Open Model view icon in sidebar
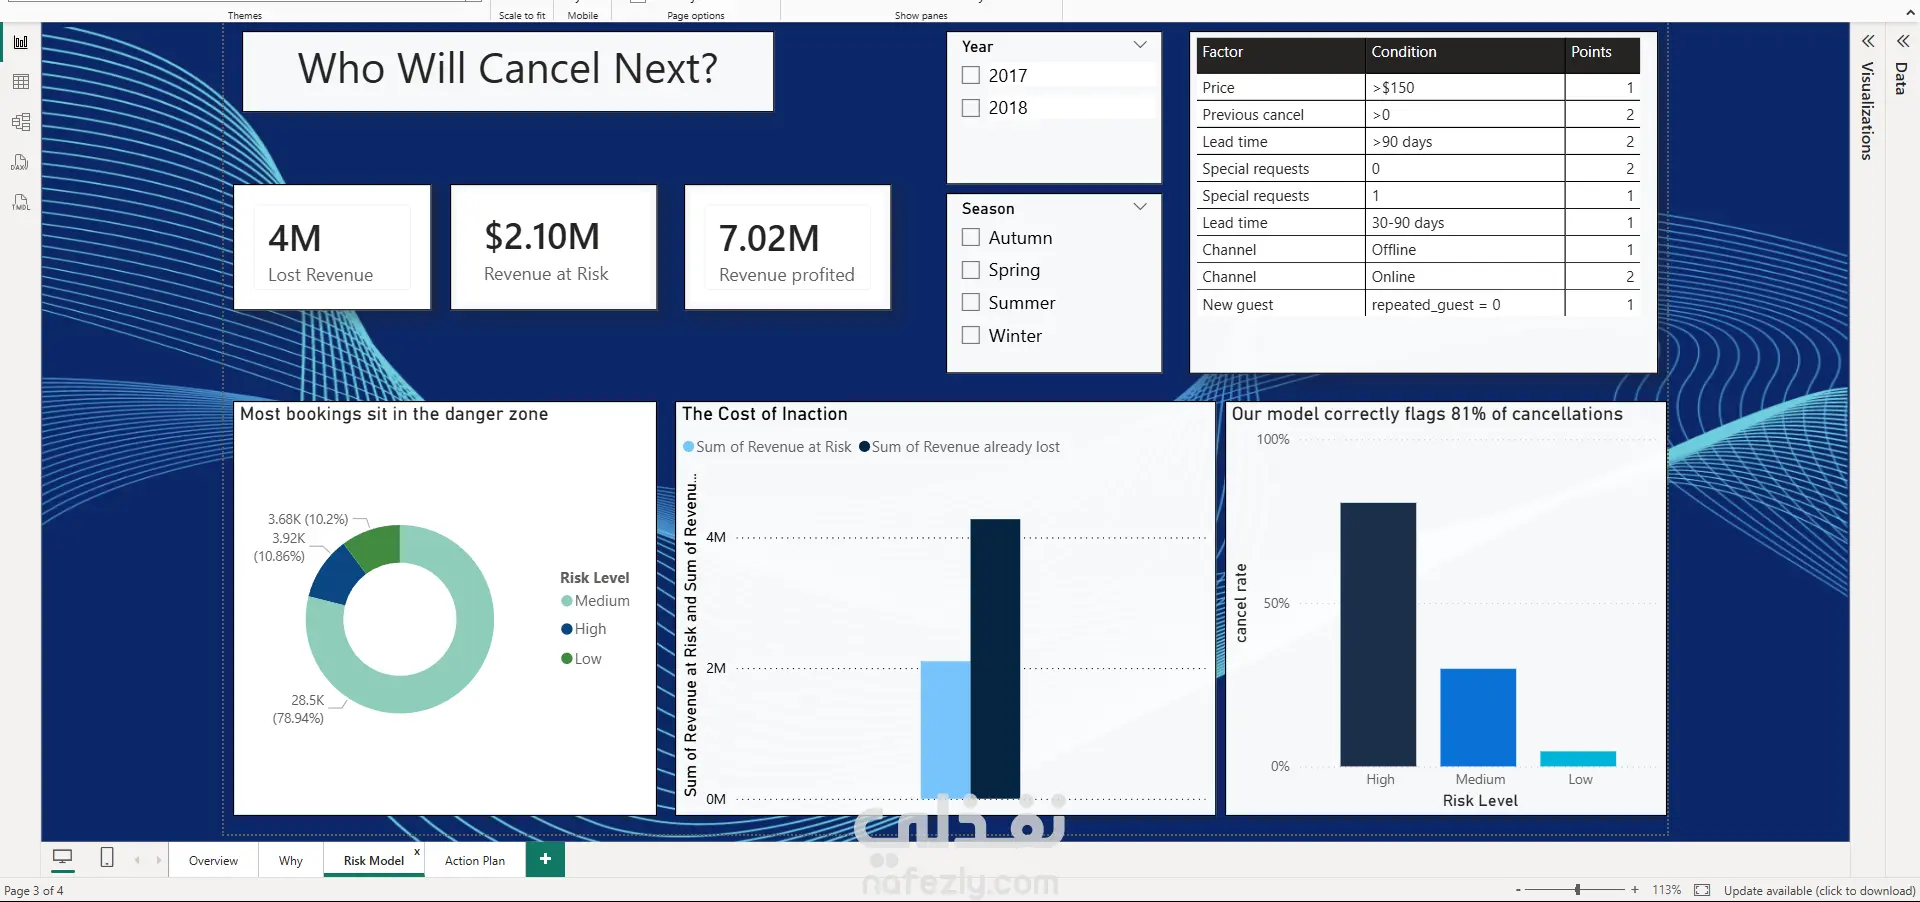 click(x=21, y=122)
